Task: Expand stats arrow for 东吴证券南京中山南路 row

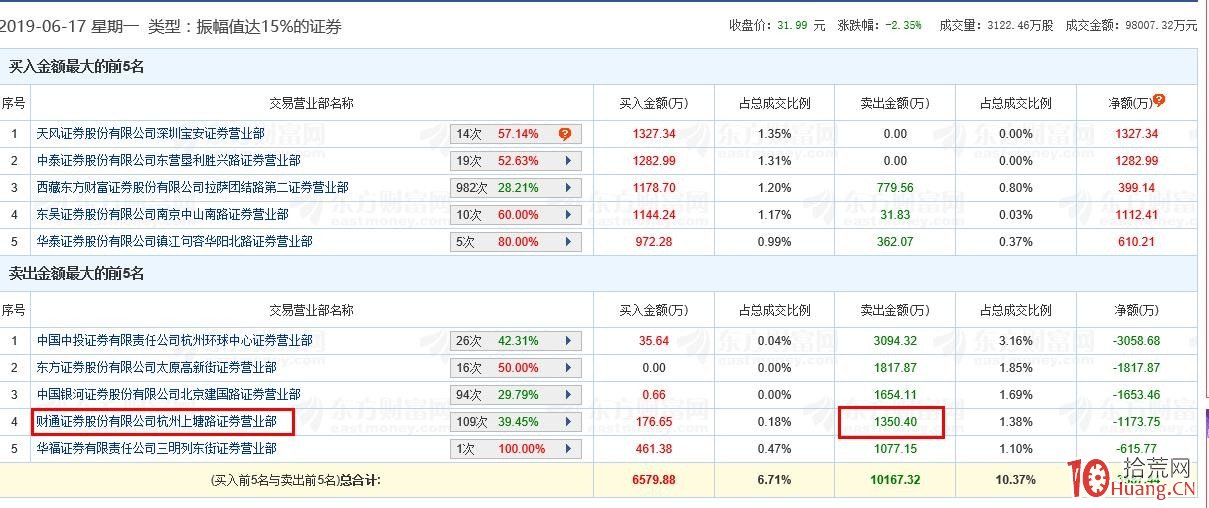Action: click(568, 215)
